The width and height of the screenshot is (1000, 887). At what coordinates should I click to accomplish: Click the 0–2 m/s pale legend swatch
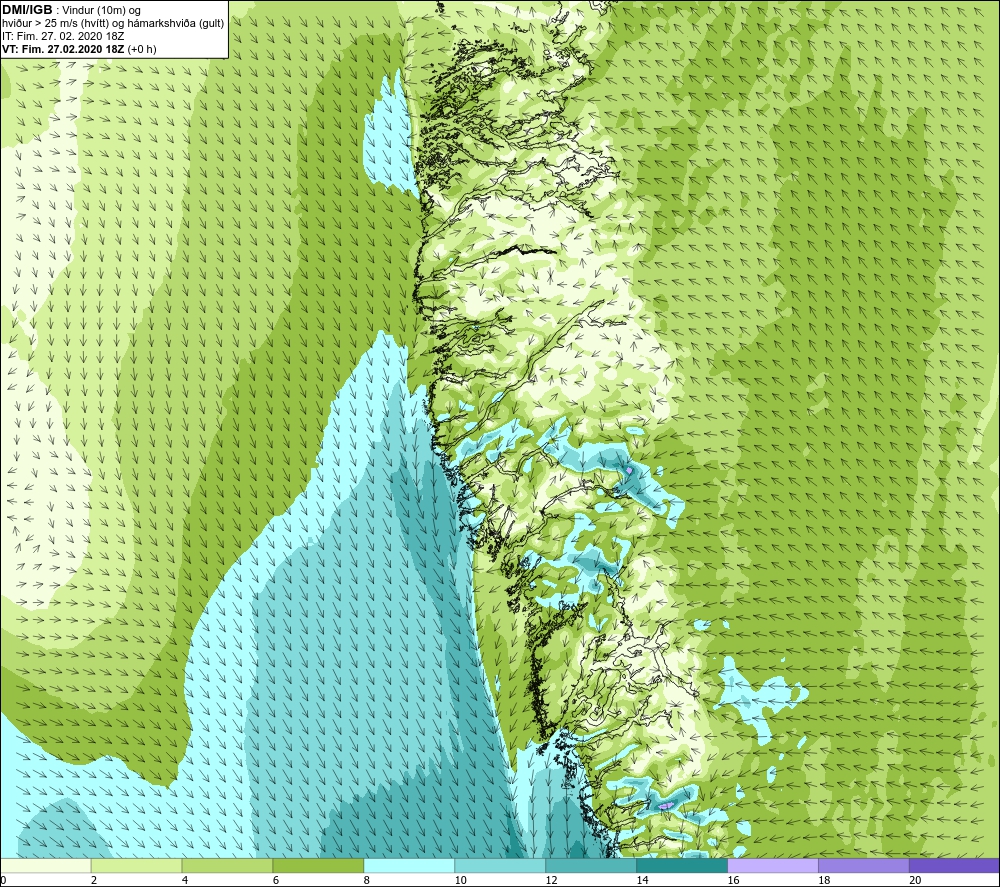point(46,866)
